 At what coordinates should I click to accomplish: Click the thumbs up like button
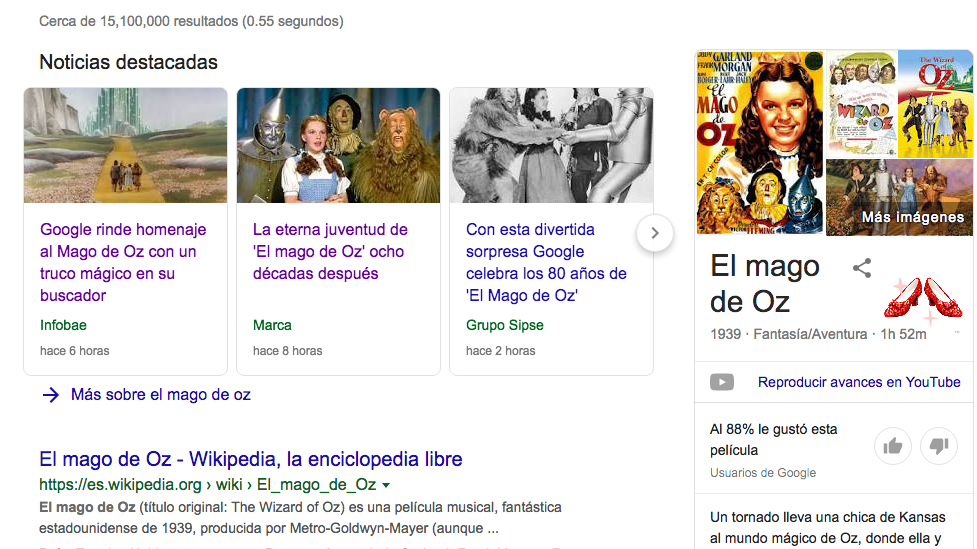point(893,446)
